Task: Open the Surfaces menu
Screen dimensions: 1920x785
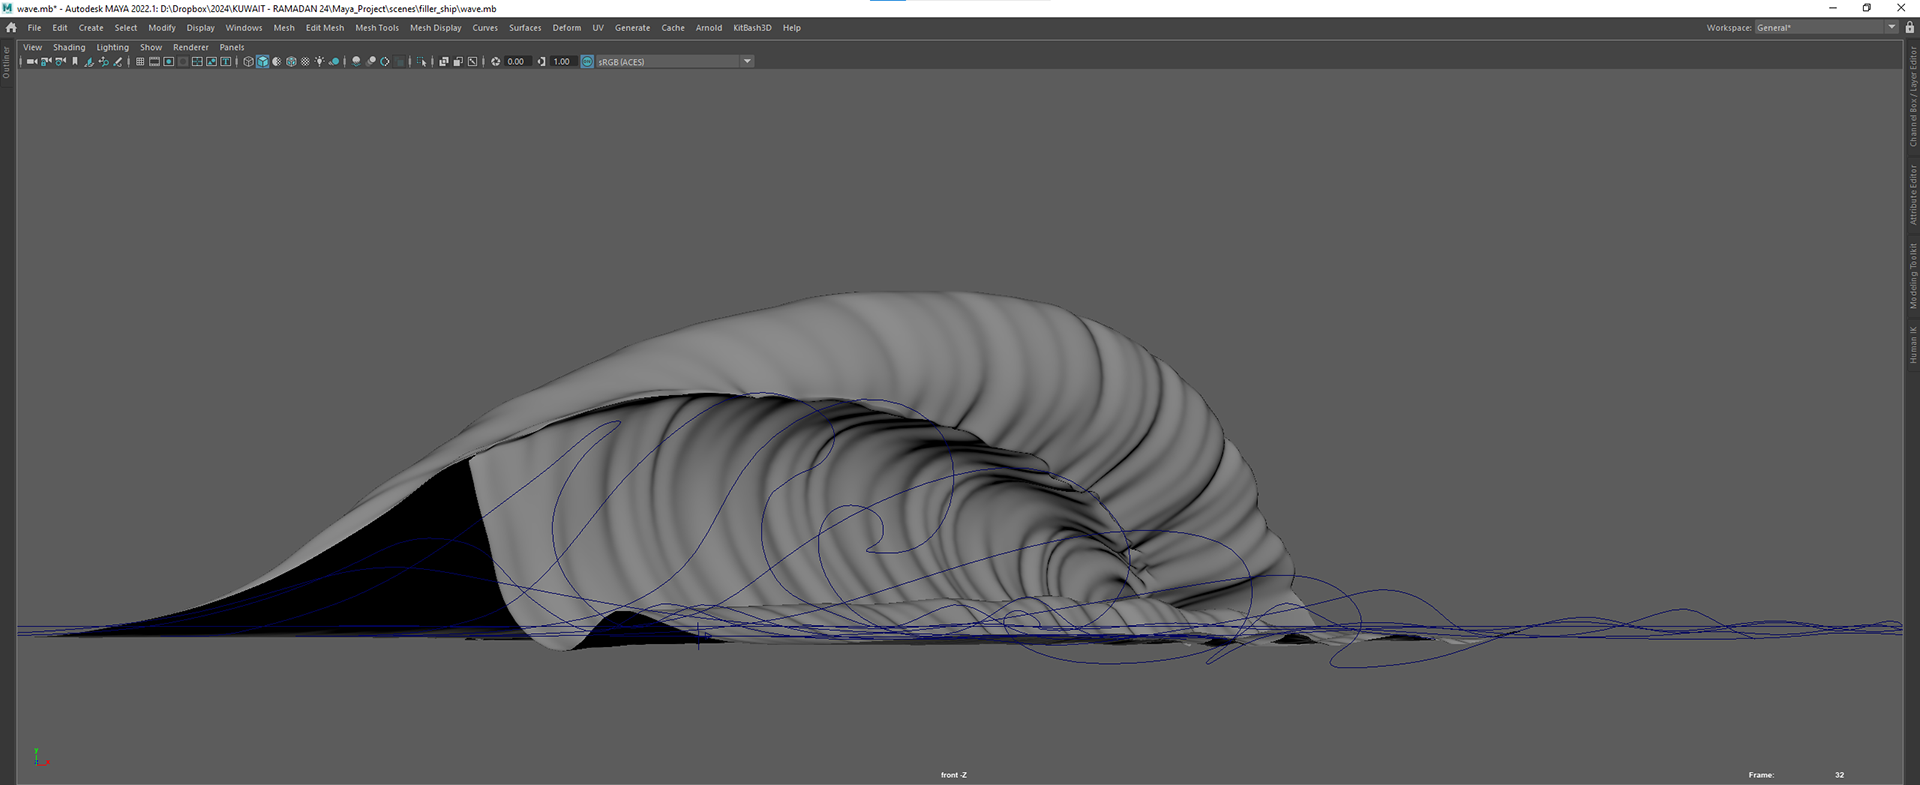Action: pos(525,28)
